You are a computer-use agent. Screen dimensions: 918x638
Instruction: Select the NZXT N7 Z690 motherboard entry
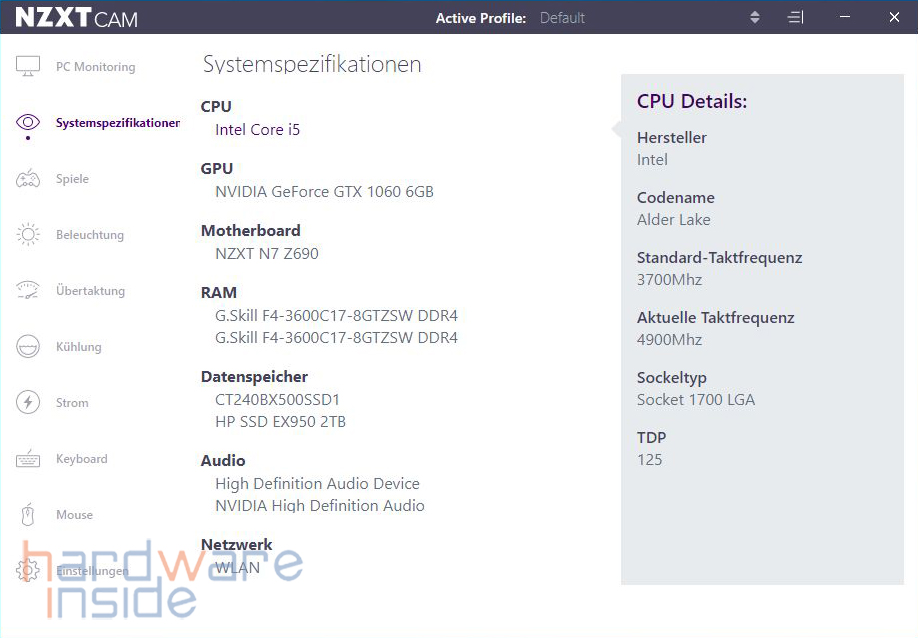pyautogui.click(x=267, y=254)
